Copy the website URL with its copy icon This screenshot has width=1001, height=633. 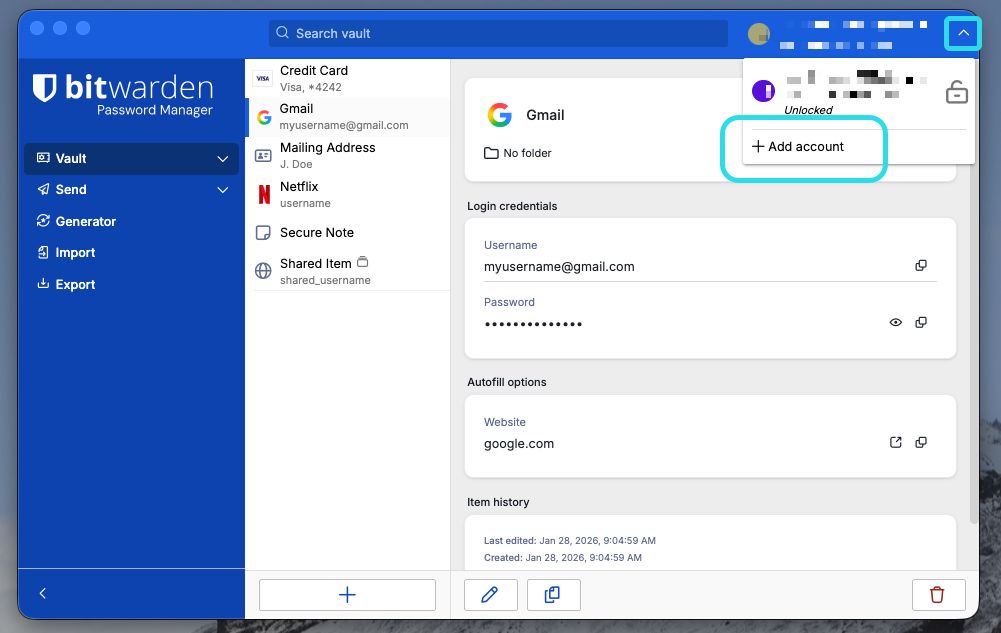click(921, 442)
